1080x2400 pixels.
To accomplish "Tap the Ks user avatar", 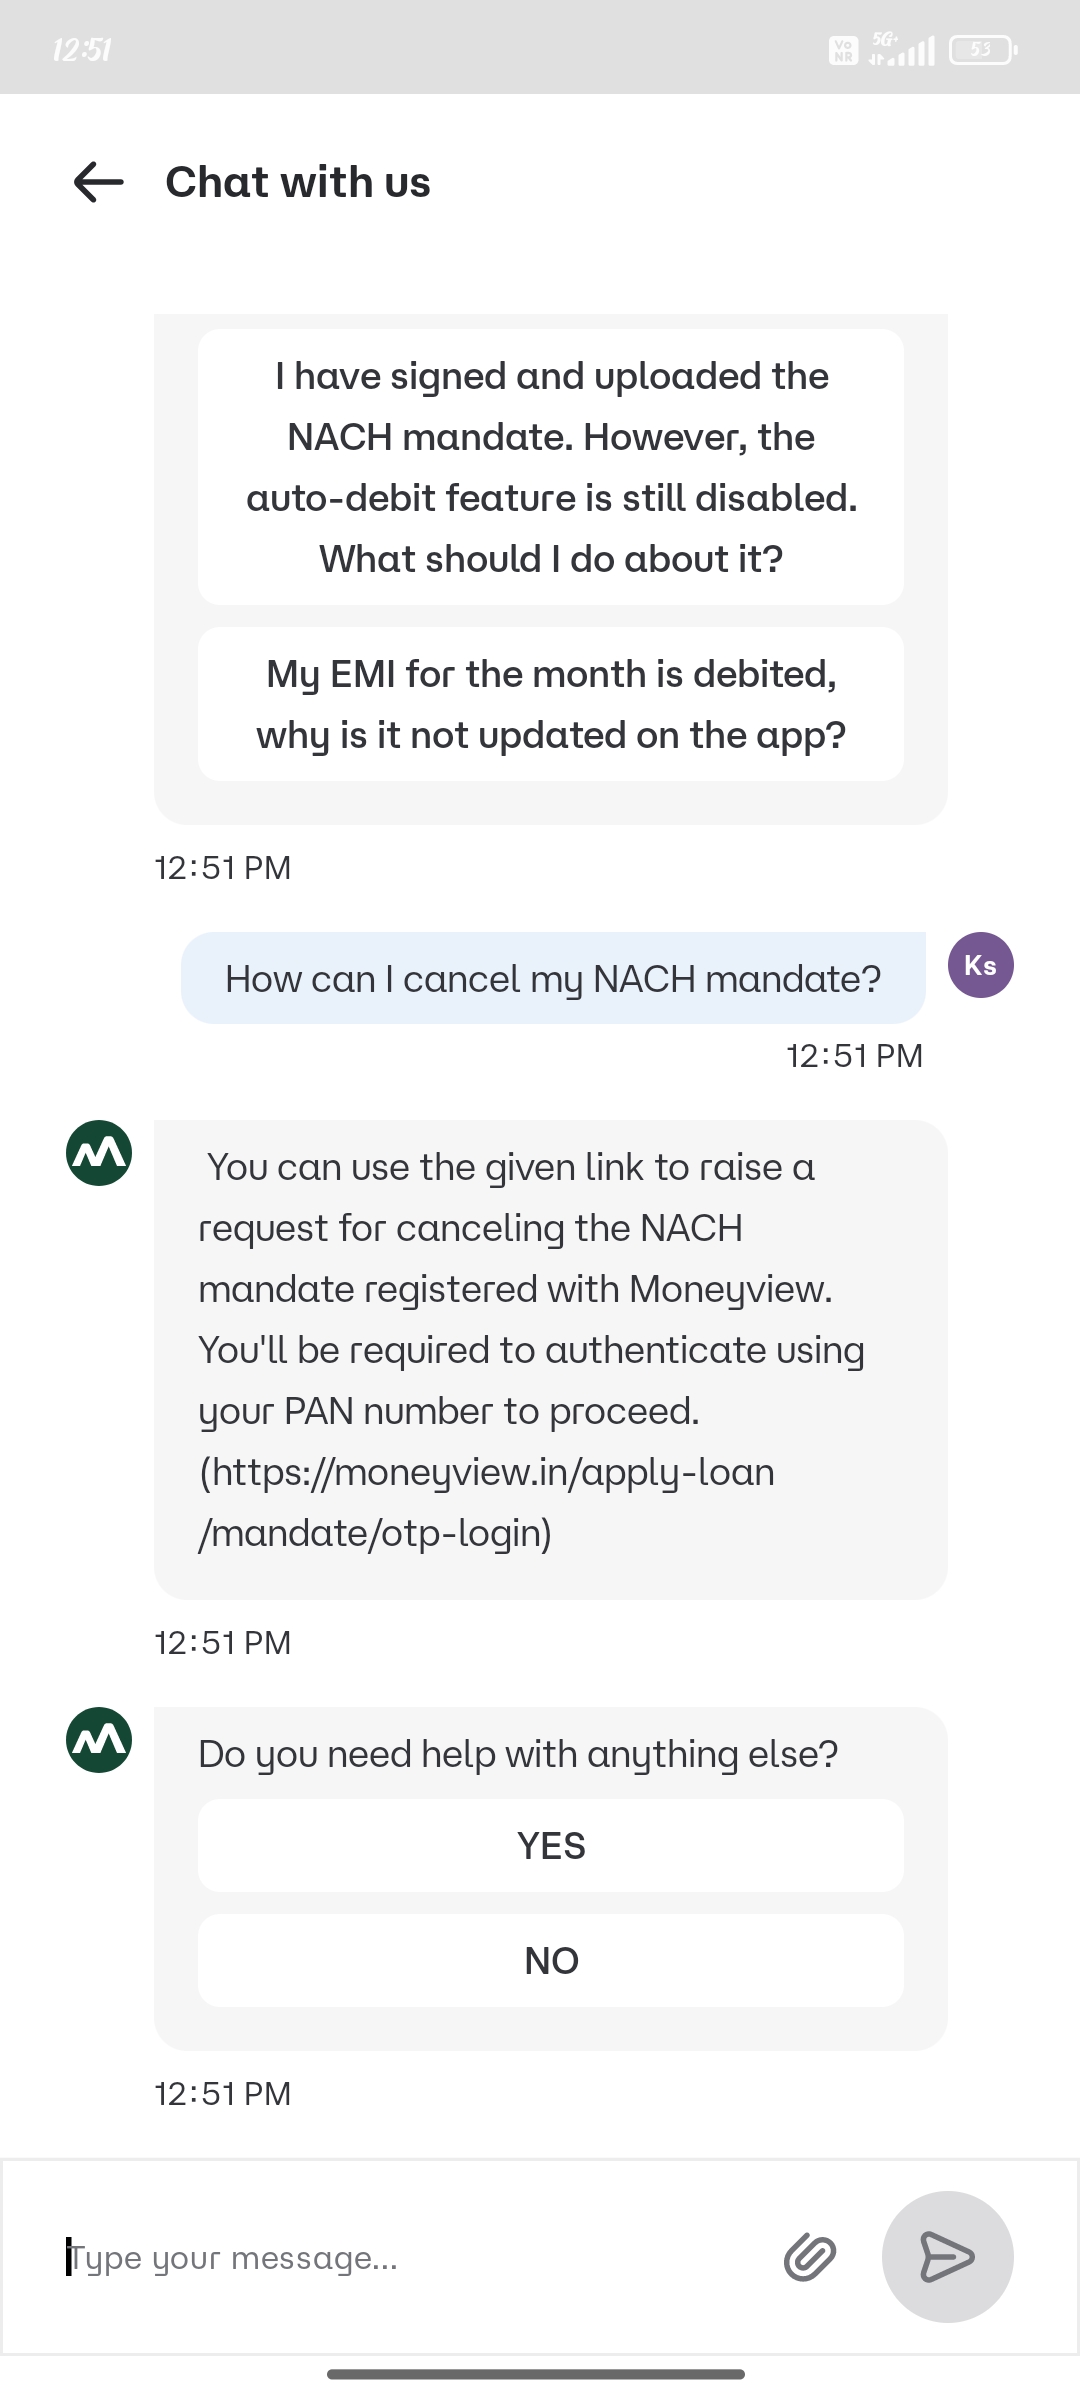I will coord(980,965).
